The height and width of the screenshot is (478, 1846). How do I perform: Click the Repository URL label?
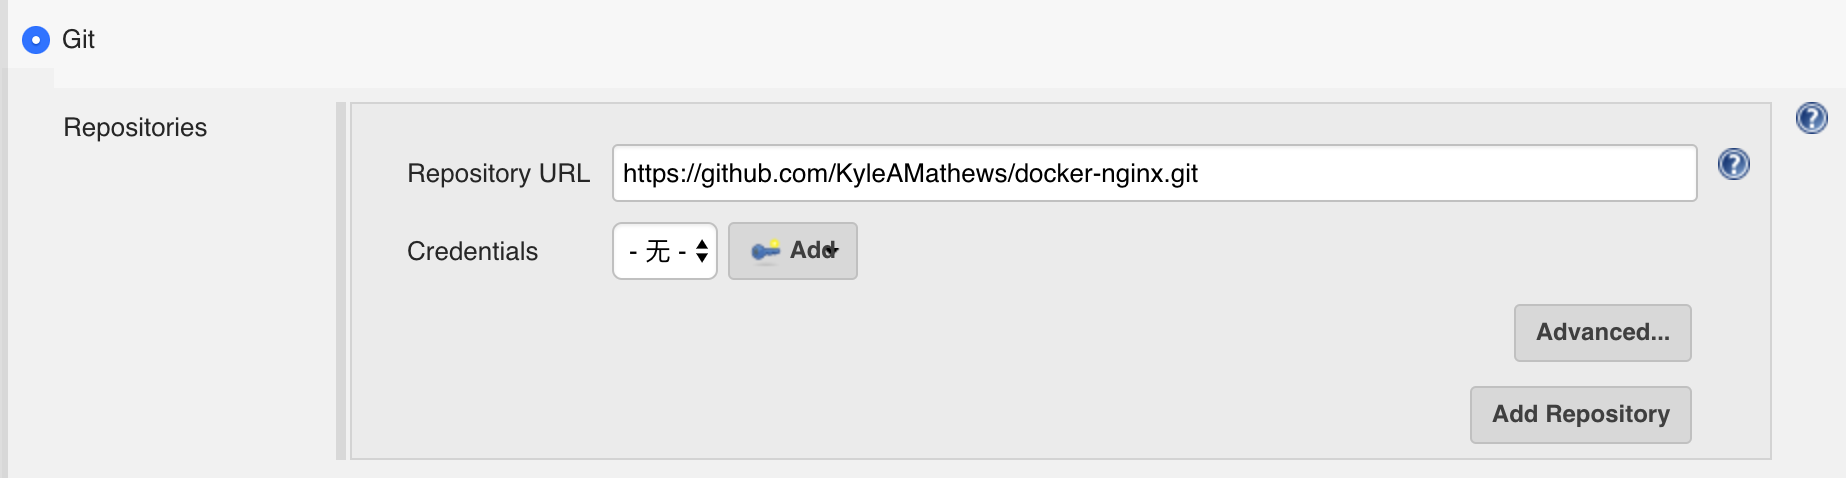click(498, 174)
